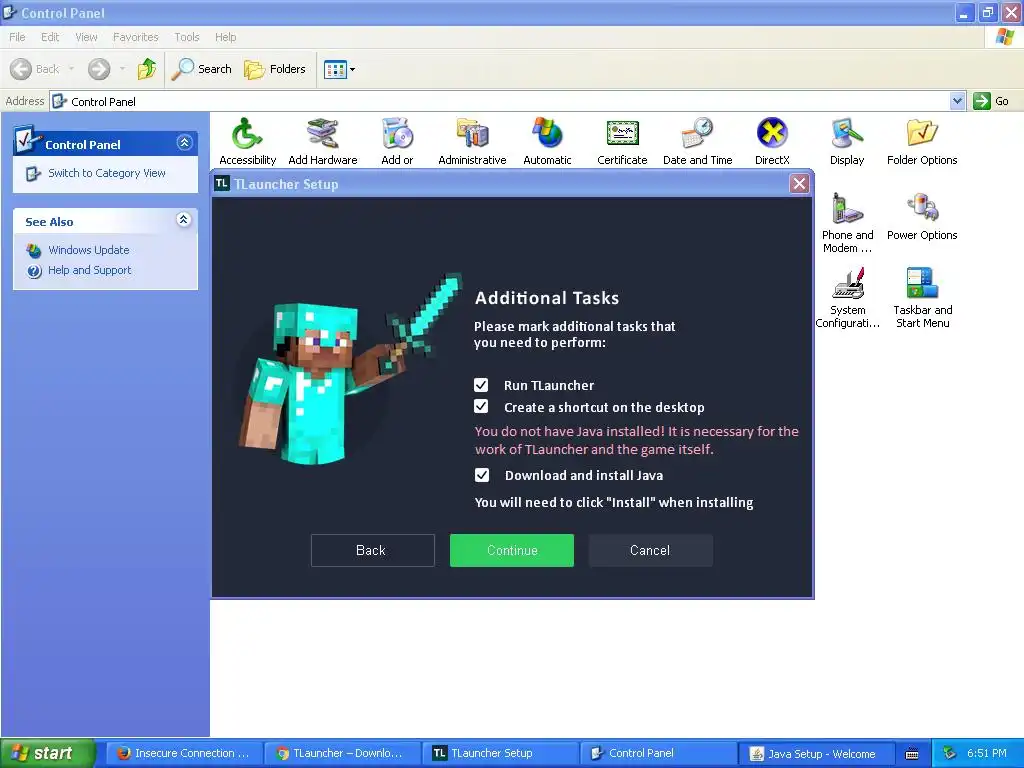The height and width of the screenshot is (768, 1024).
Task: Close the TLauncher Setup dialog
Action: pyautogui.click(x=799, y=184)
